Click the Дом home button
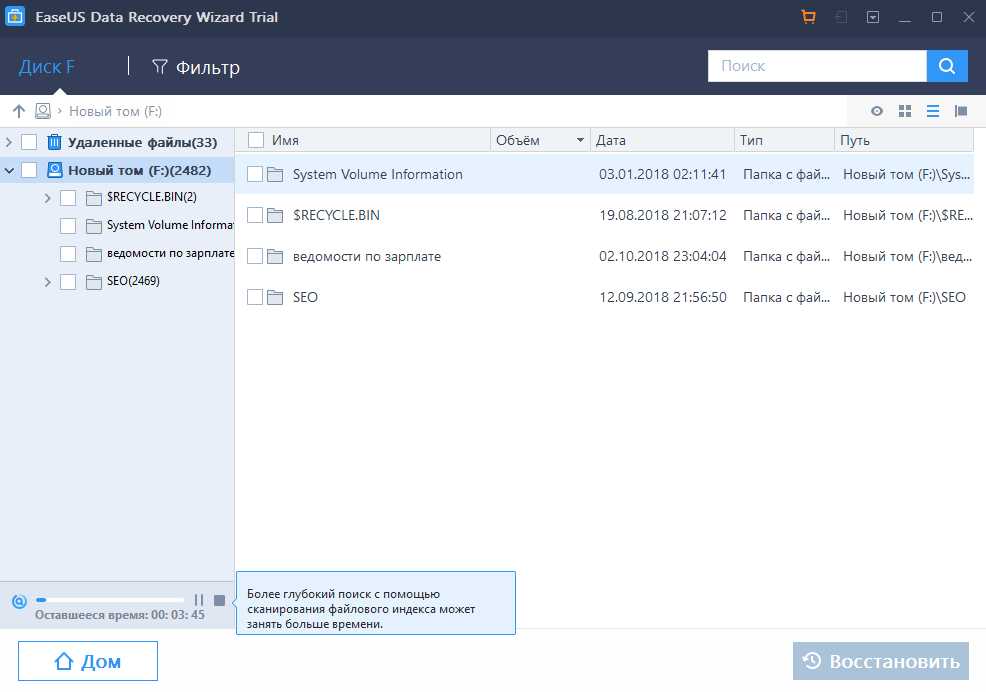The height and width of the screenshot is (692, 986). pos(88,661)
